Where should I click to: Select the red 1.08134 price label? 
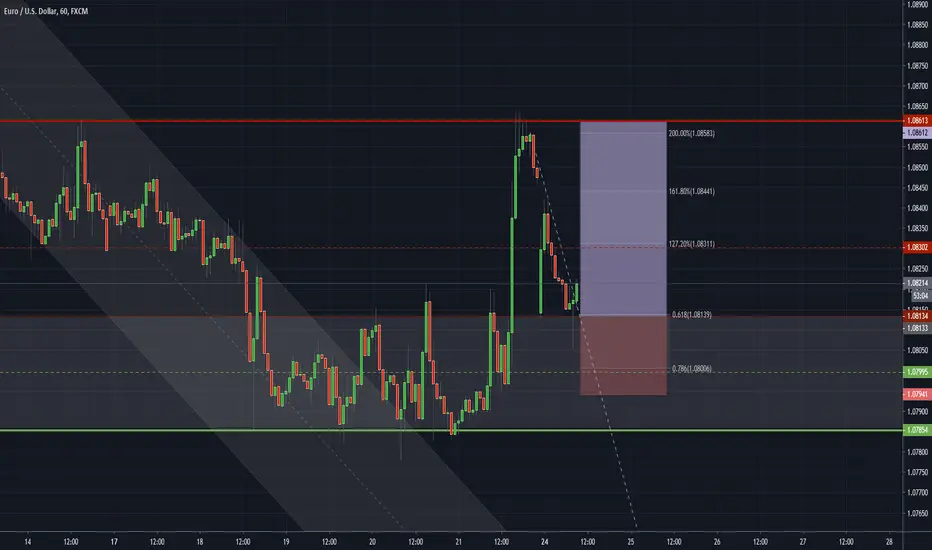coord(917,316)
